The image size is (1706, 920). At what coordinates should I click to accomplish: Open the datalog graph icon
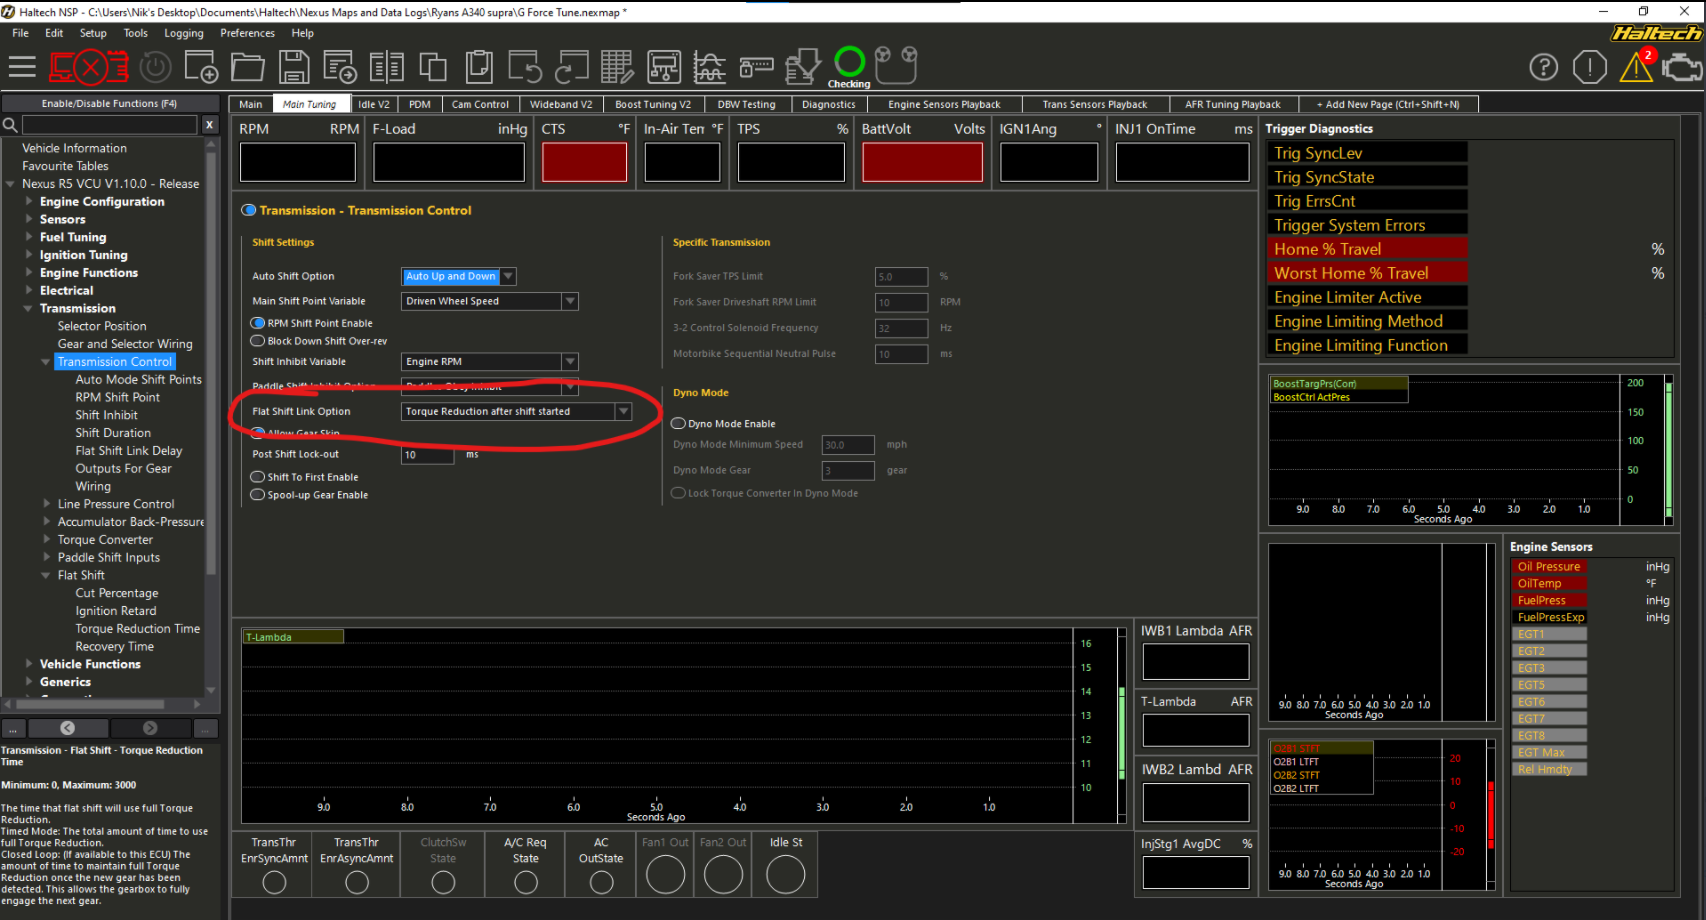(x=709, y=67)
